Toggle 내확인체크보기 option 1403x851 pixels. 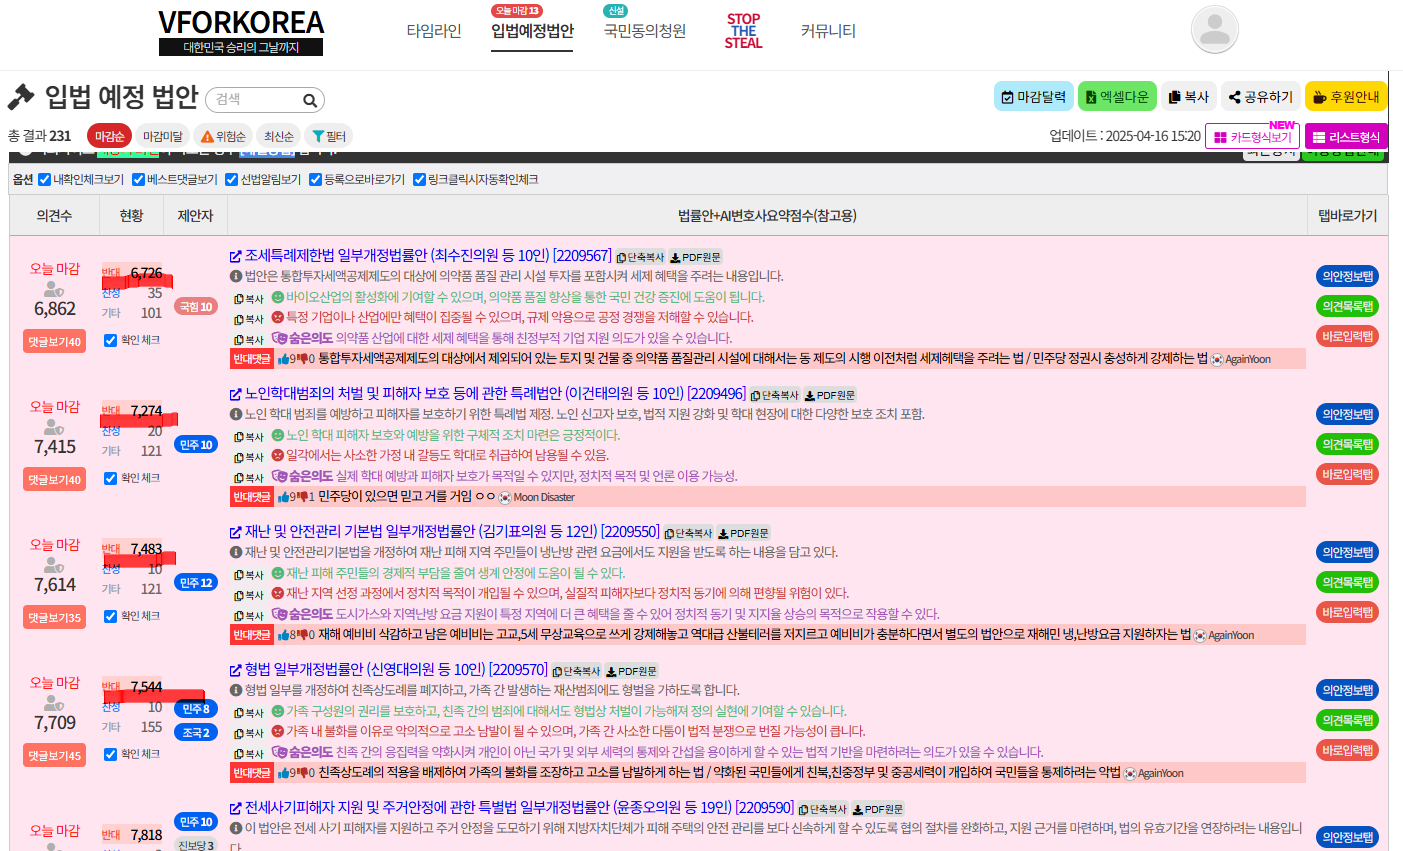[x=44, y=180]
